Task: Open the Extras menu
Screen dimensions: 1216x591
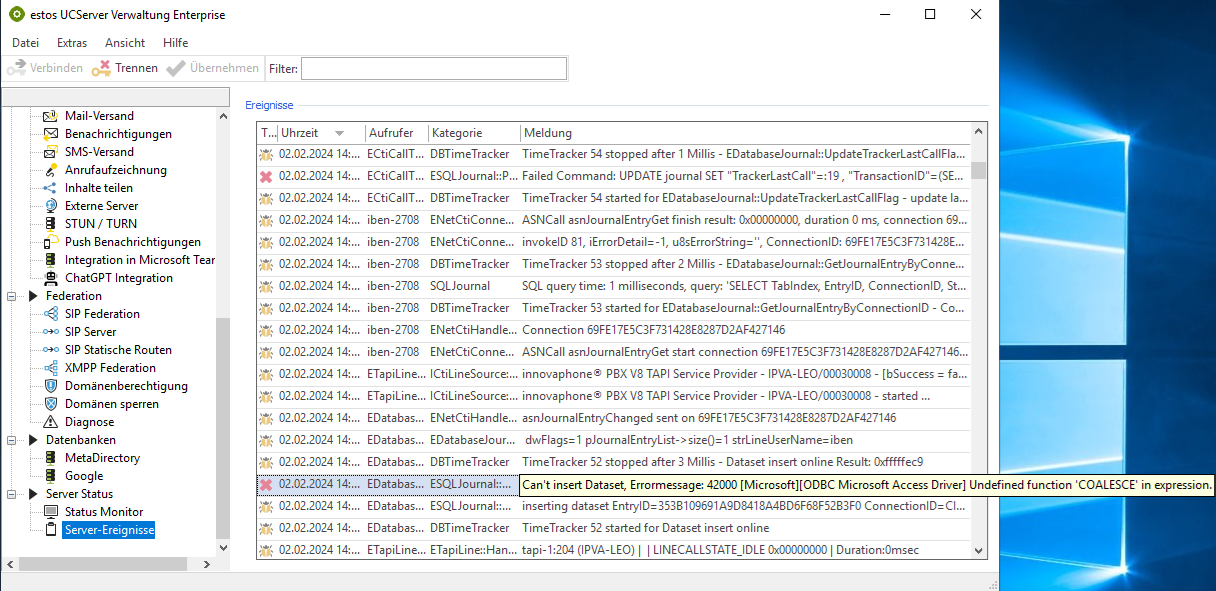Action: [x=72, y=43]
